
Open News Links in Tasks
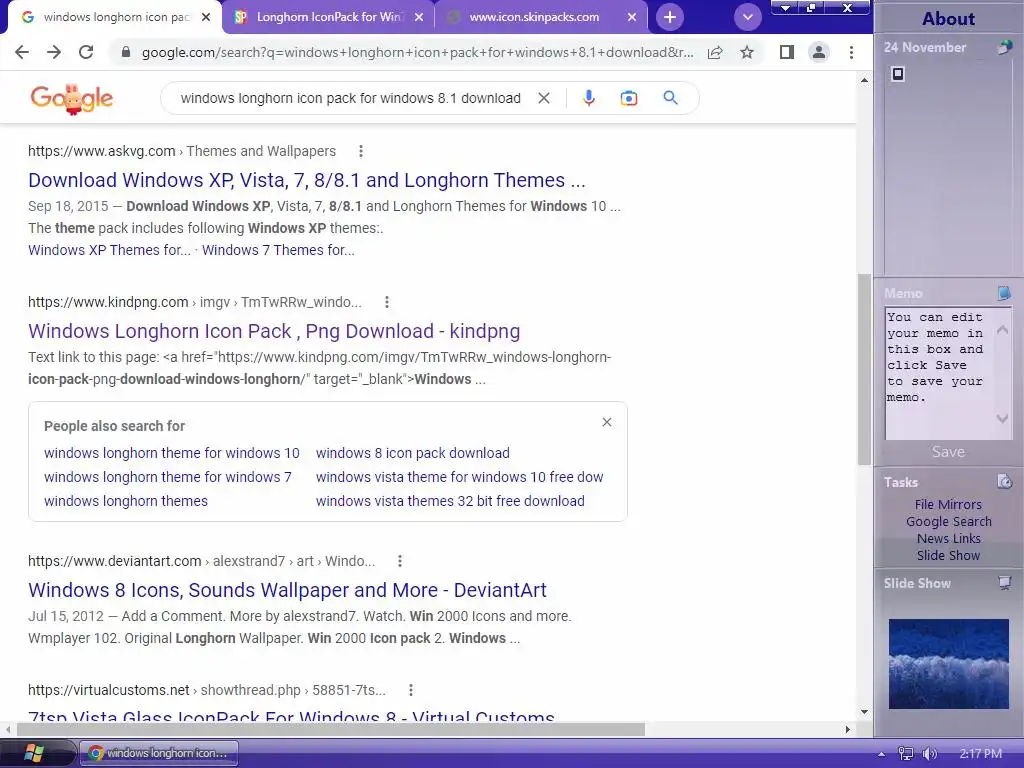coord(948,539)
